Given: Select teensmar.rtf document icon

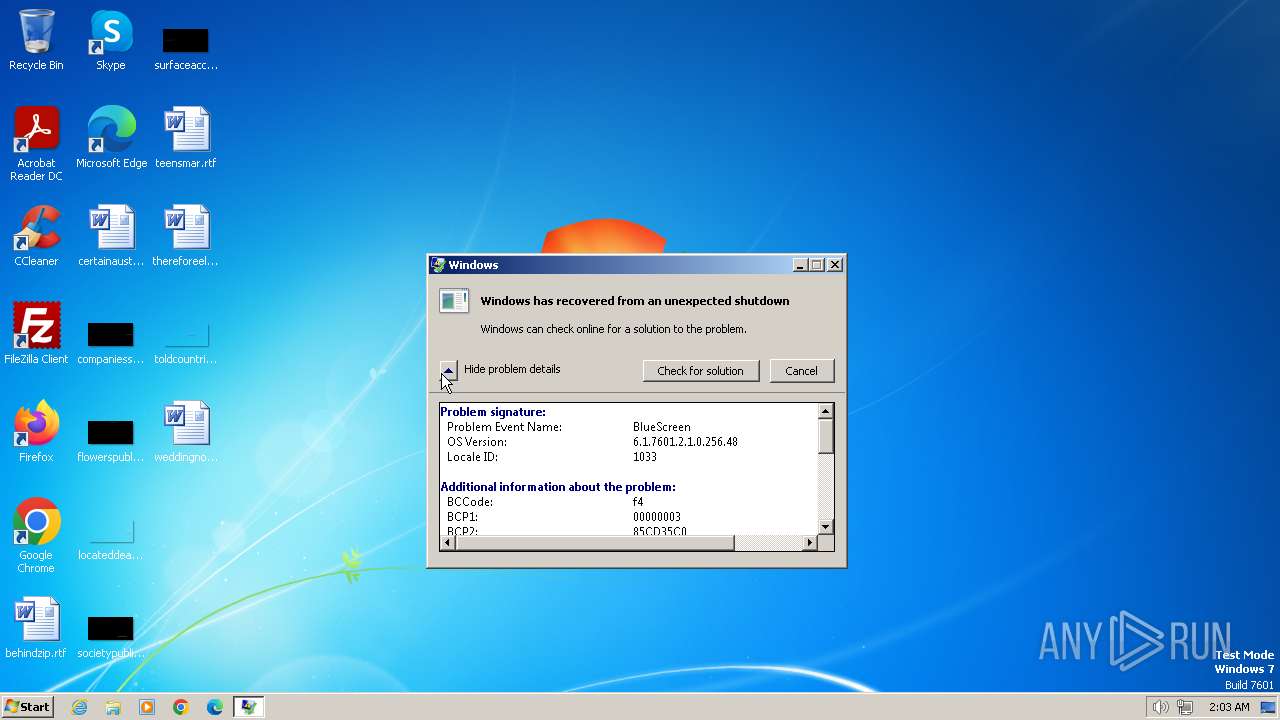Looking at the screenshot, I should (186, 138).
